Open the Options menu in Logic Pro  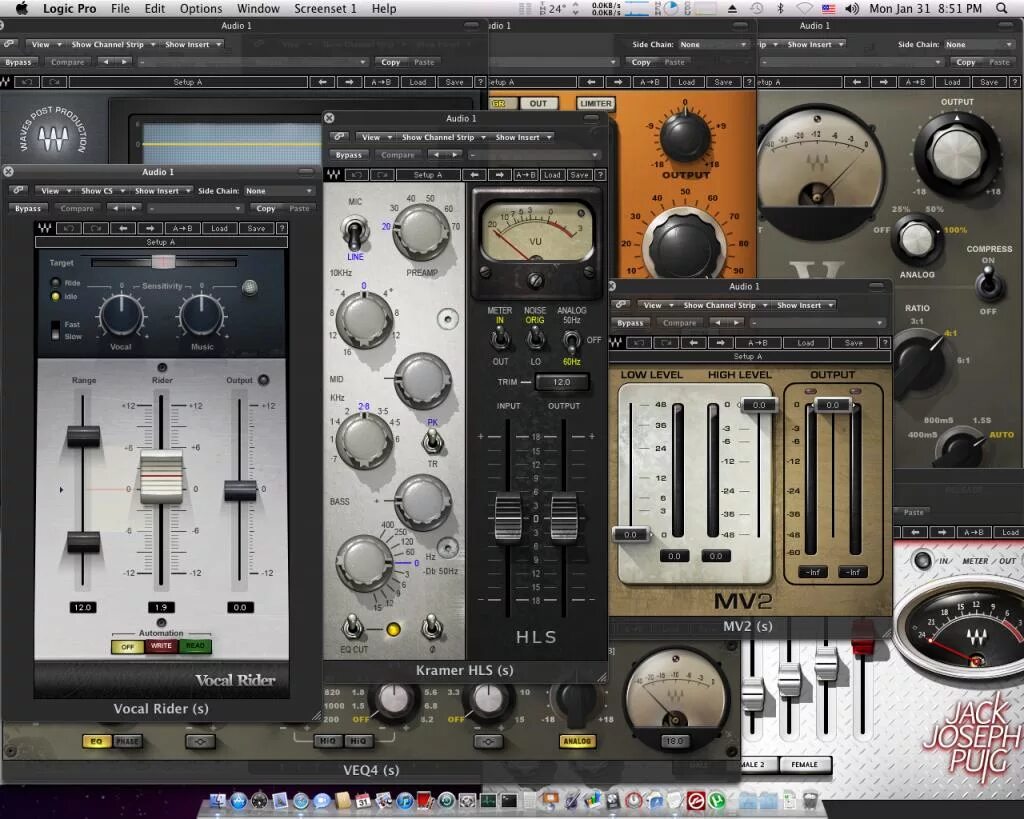click(x=200, y=8)
